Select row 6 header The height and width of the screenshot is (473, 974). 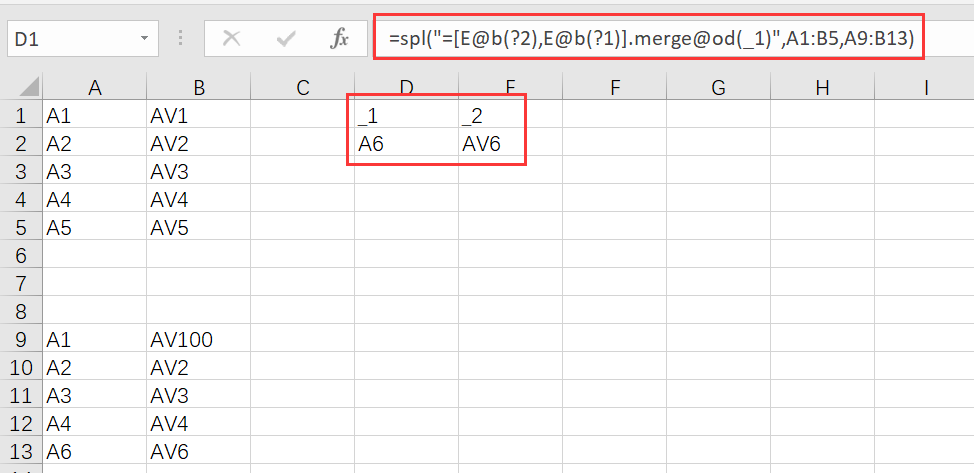click(20, 256)
